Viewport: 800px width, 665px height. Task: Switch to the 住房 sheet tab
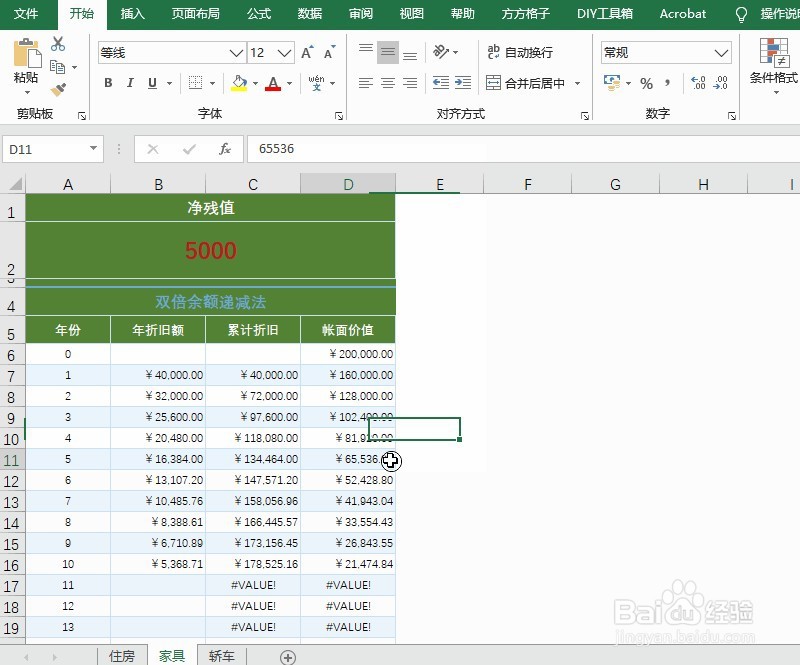coord(121,656)
